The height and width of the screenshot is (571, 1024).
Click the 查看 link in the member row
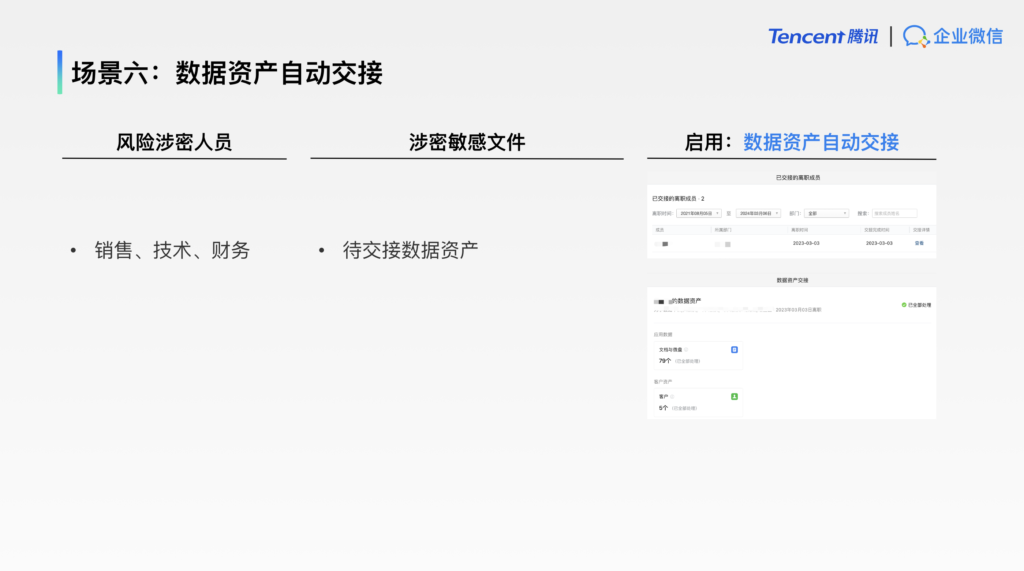click(x=919, y=243)
